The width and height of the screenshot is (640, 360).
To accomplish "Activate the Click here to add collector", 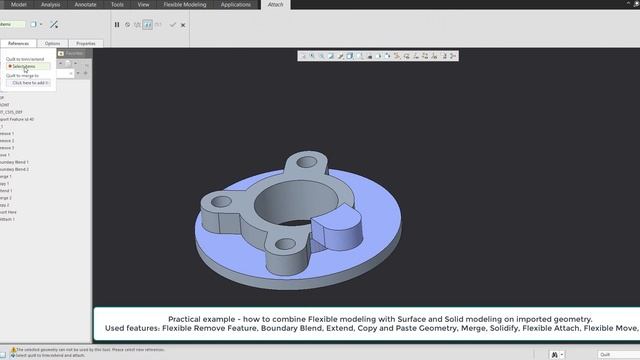I will [x=28, y=83].
